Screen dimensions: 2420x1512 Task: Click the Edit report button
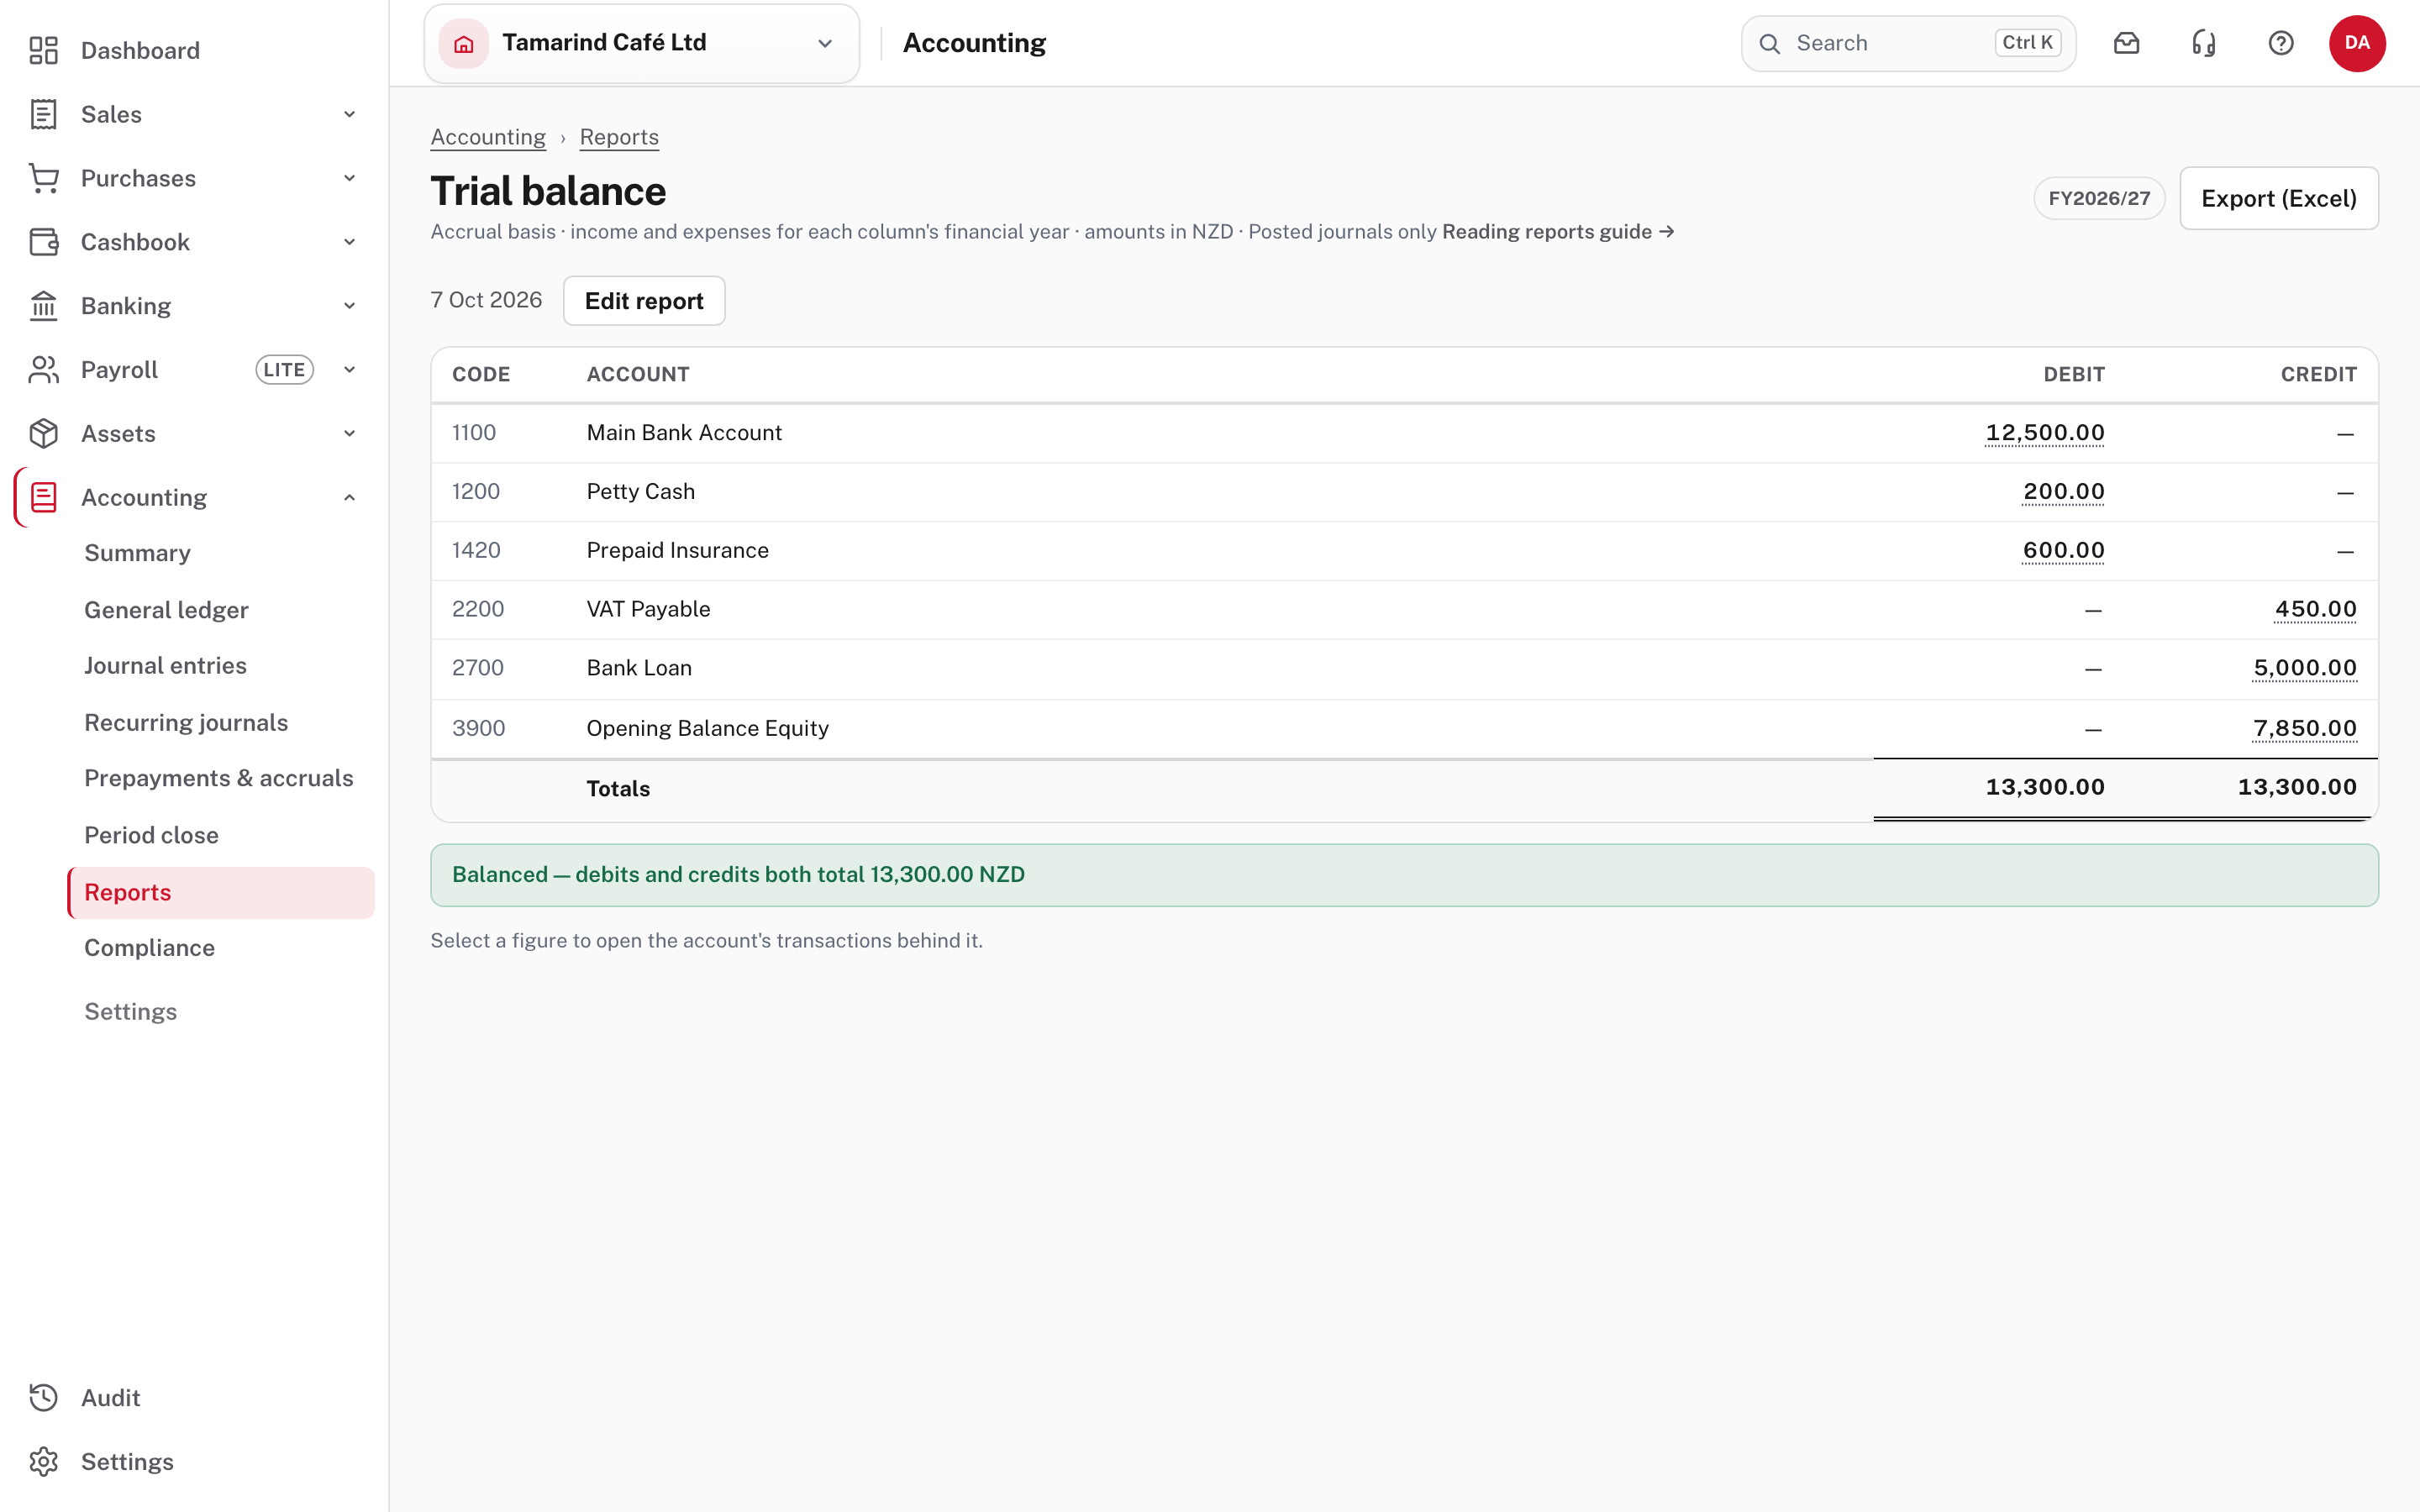(644, 301)
